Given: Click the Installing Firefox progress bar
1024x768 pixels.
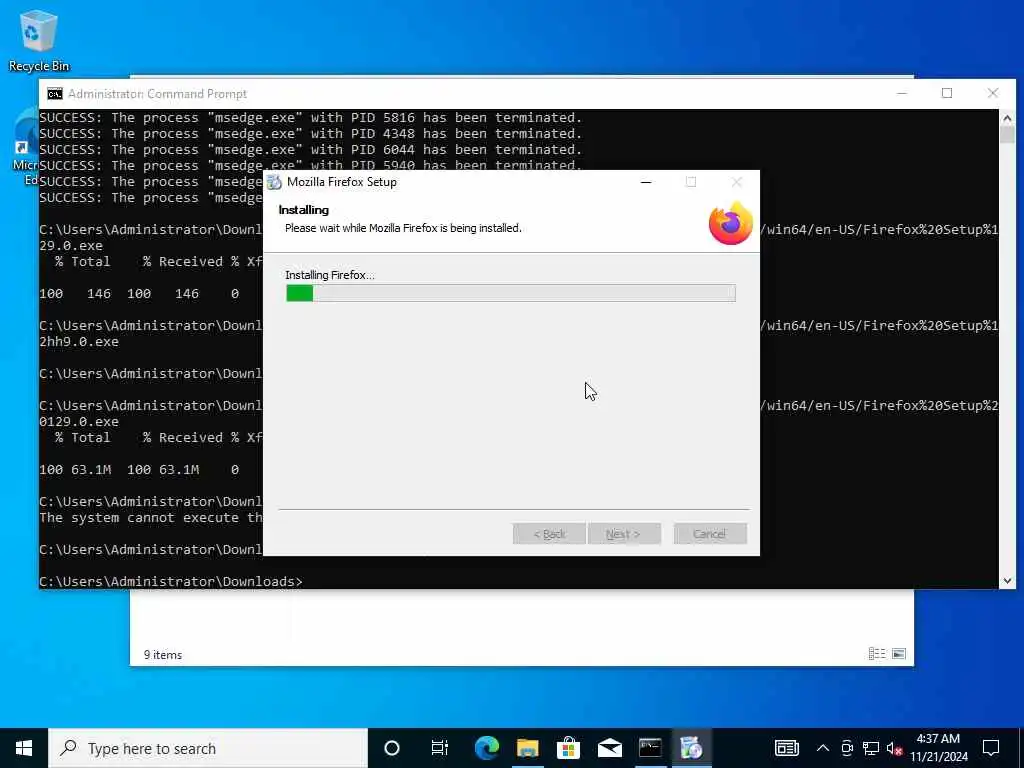Looking at the screenshot, I should coord(511,293).
